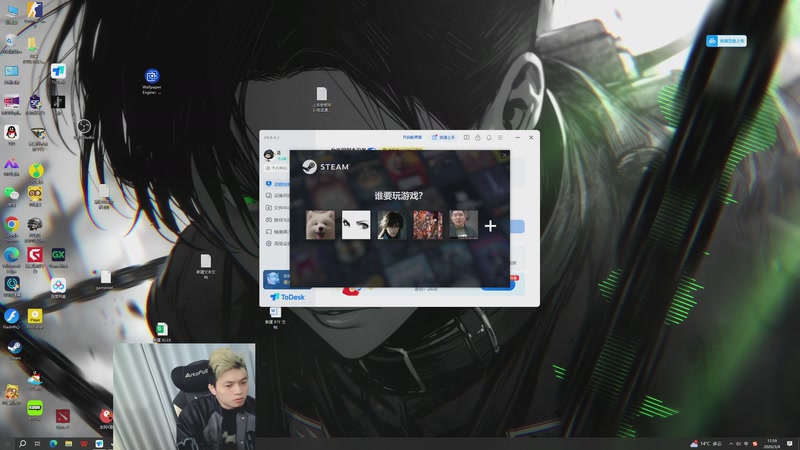This screenshot has height=450, width=800.
Task: Open weather widget in system tray
Action: (706, 443)
